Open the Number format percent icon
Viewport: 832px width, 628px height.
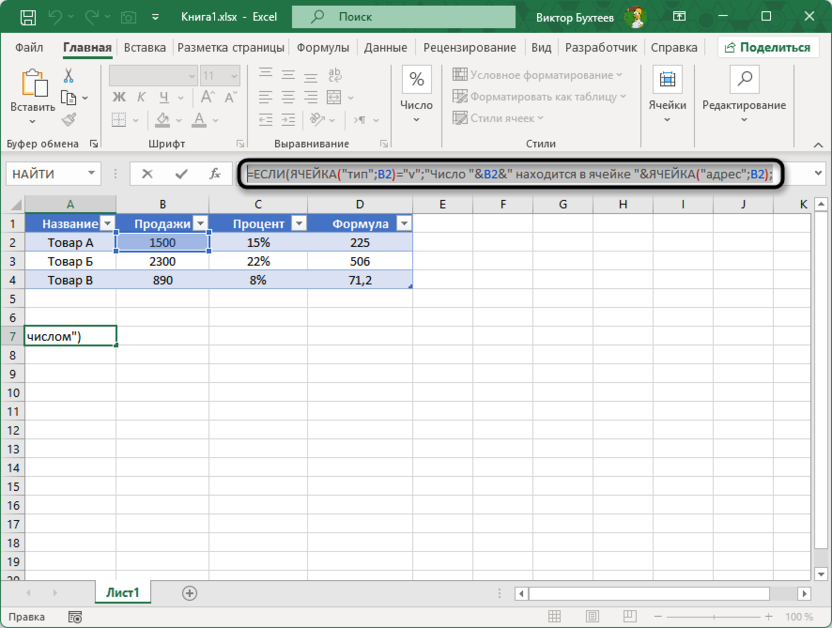point(416,81)
